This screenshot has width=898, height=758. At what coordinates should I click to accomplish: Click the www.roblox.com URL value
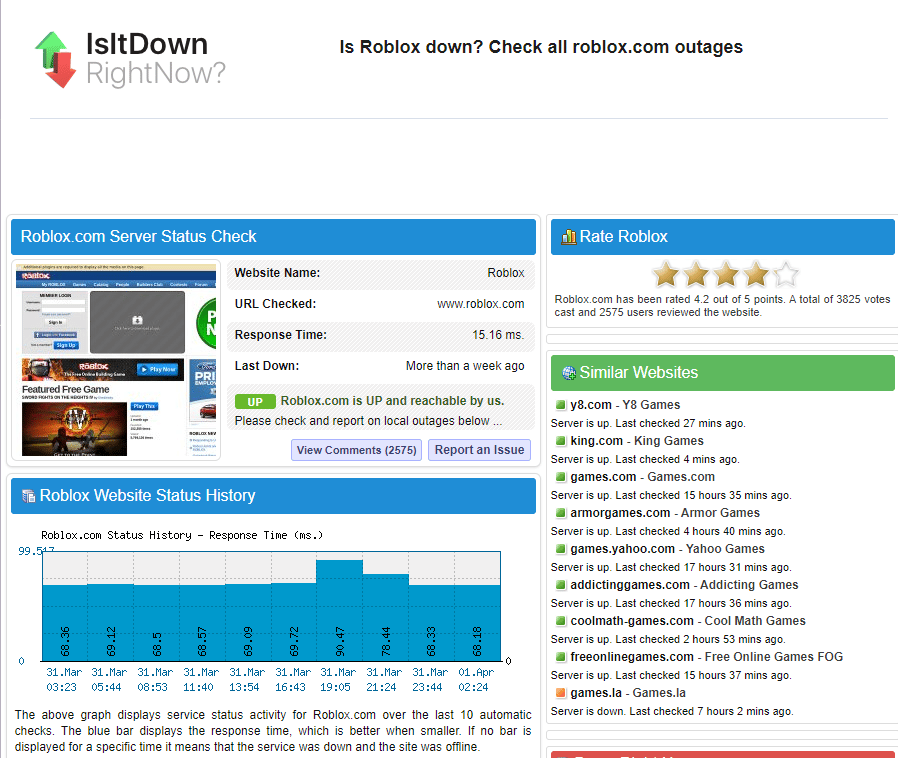pos(480,304)
